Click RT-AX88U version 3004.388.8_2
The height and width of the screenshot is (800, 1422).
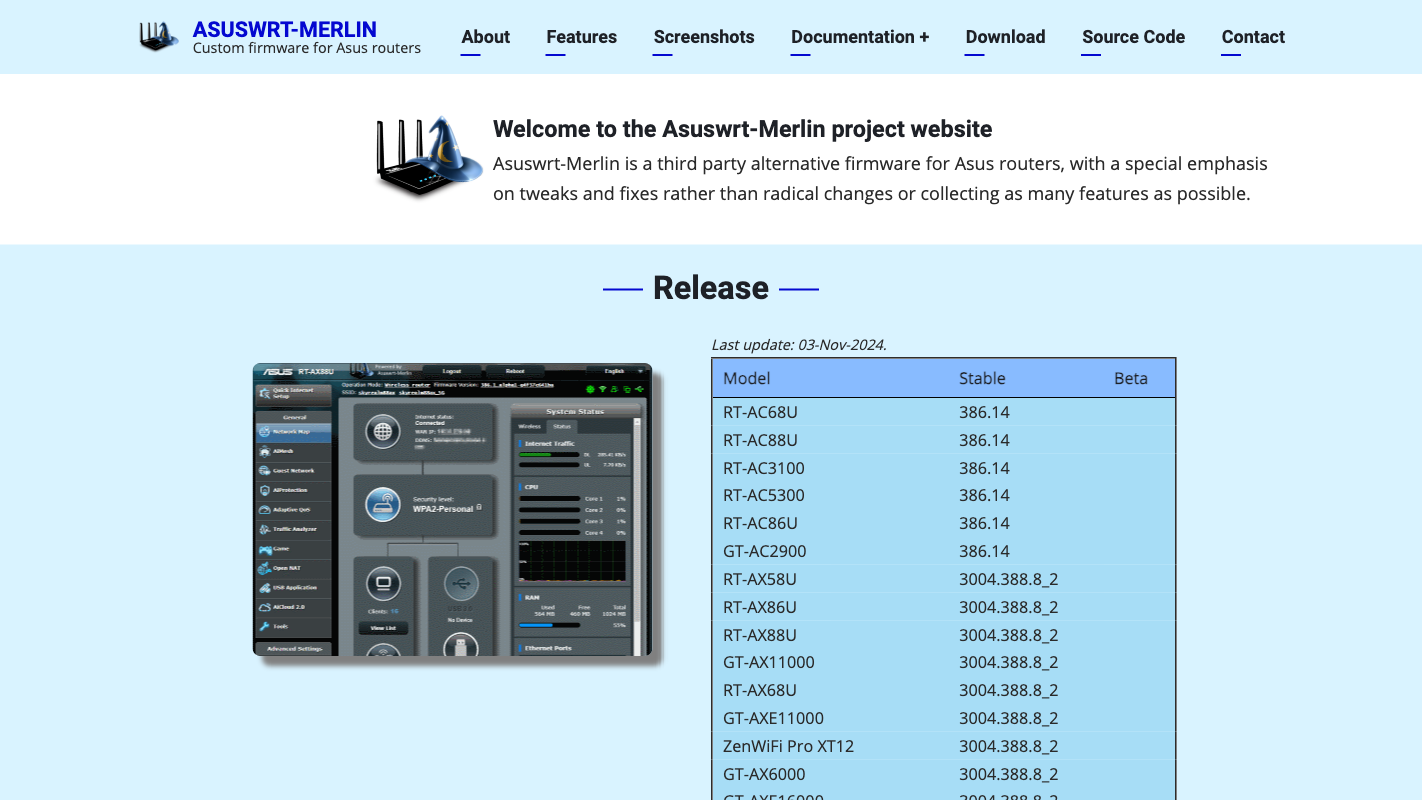(1008, 635)
